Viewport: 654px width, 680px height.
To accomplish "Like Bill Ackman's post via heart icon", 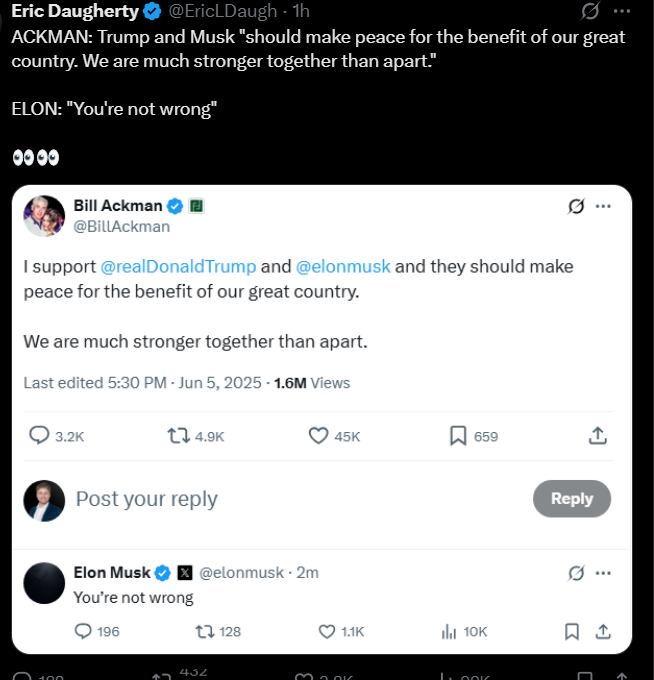I will tap(319, 436).
